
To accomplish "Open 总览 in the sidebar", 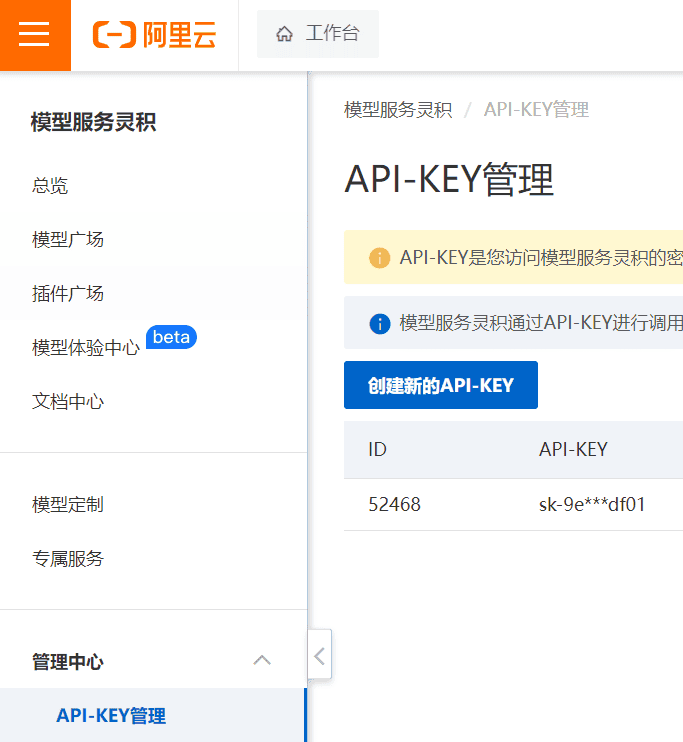I will tap(50, 186).
